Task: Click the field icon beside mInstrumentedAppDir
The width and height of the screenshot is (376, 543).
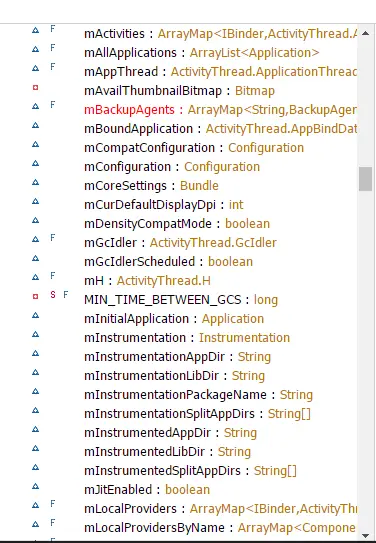Action: [35, 429]
